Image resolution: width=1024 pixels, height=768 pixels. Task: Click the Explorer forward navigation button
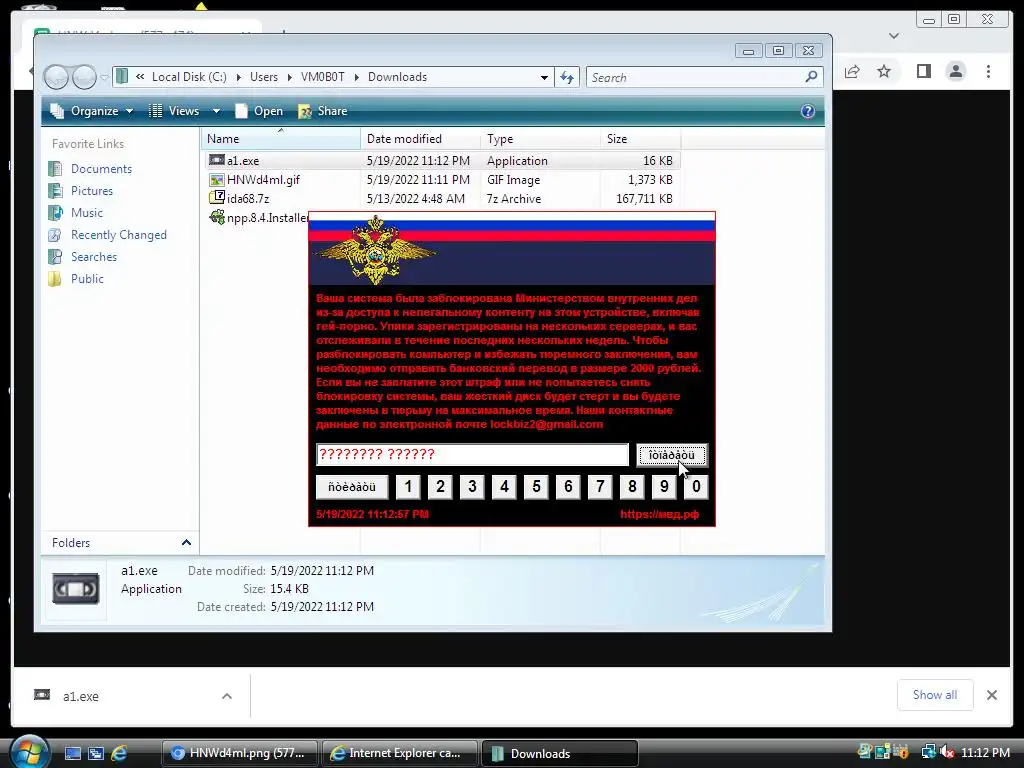(84, 78)
